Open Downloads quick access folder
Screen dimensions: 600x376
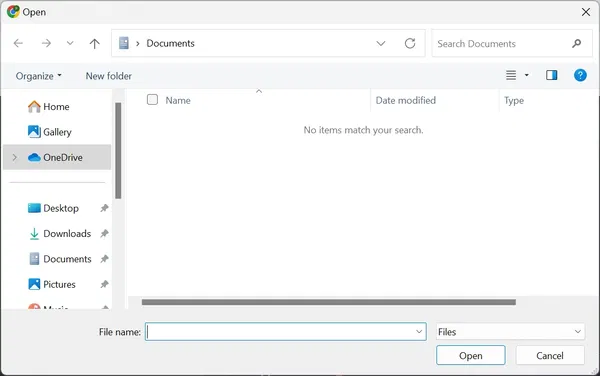click(x=60, y=233)
